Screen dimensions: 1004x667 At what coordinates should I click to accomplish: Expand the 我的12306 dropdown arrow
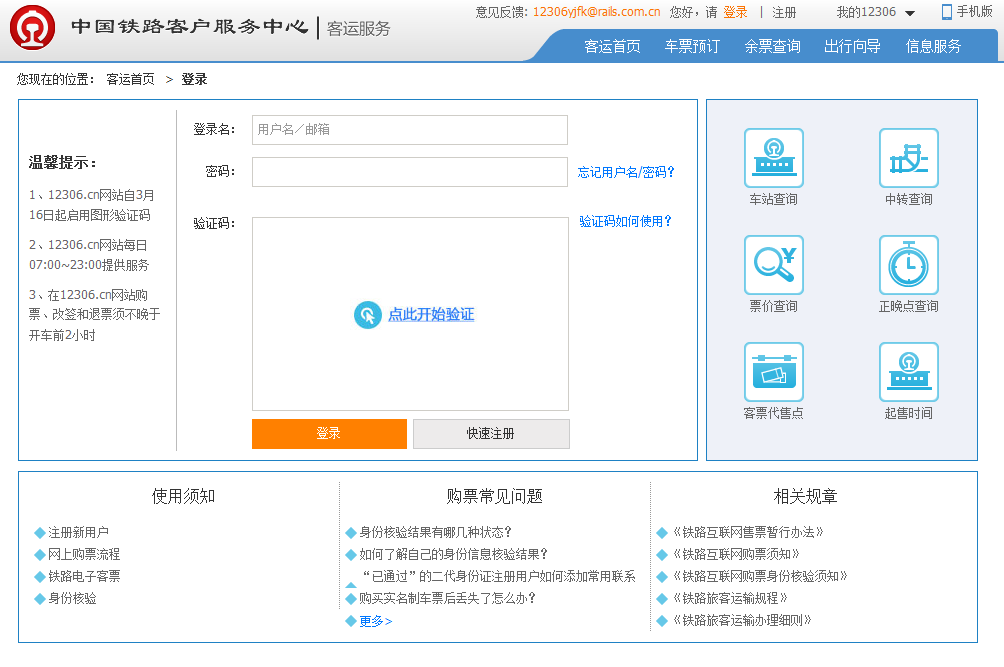[x=910, y=13]
